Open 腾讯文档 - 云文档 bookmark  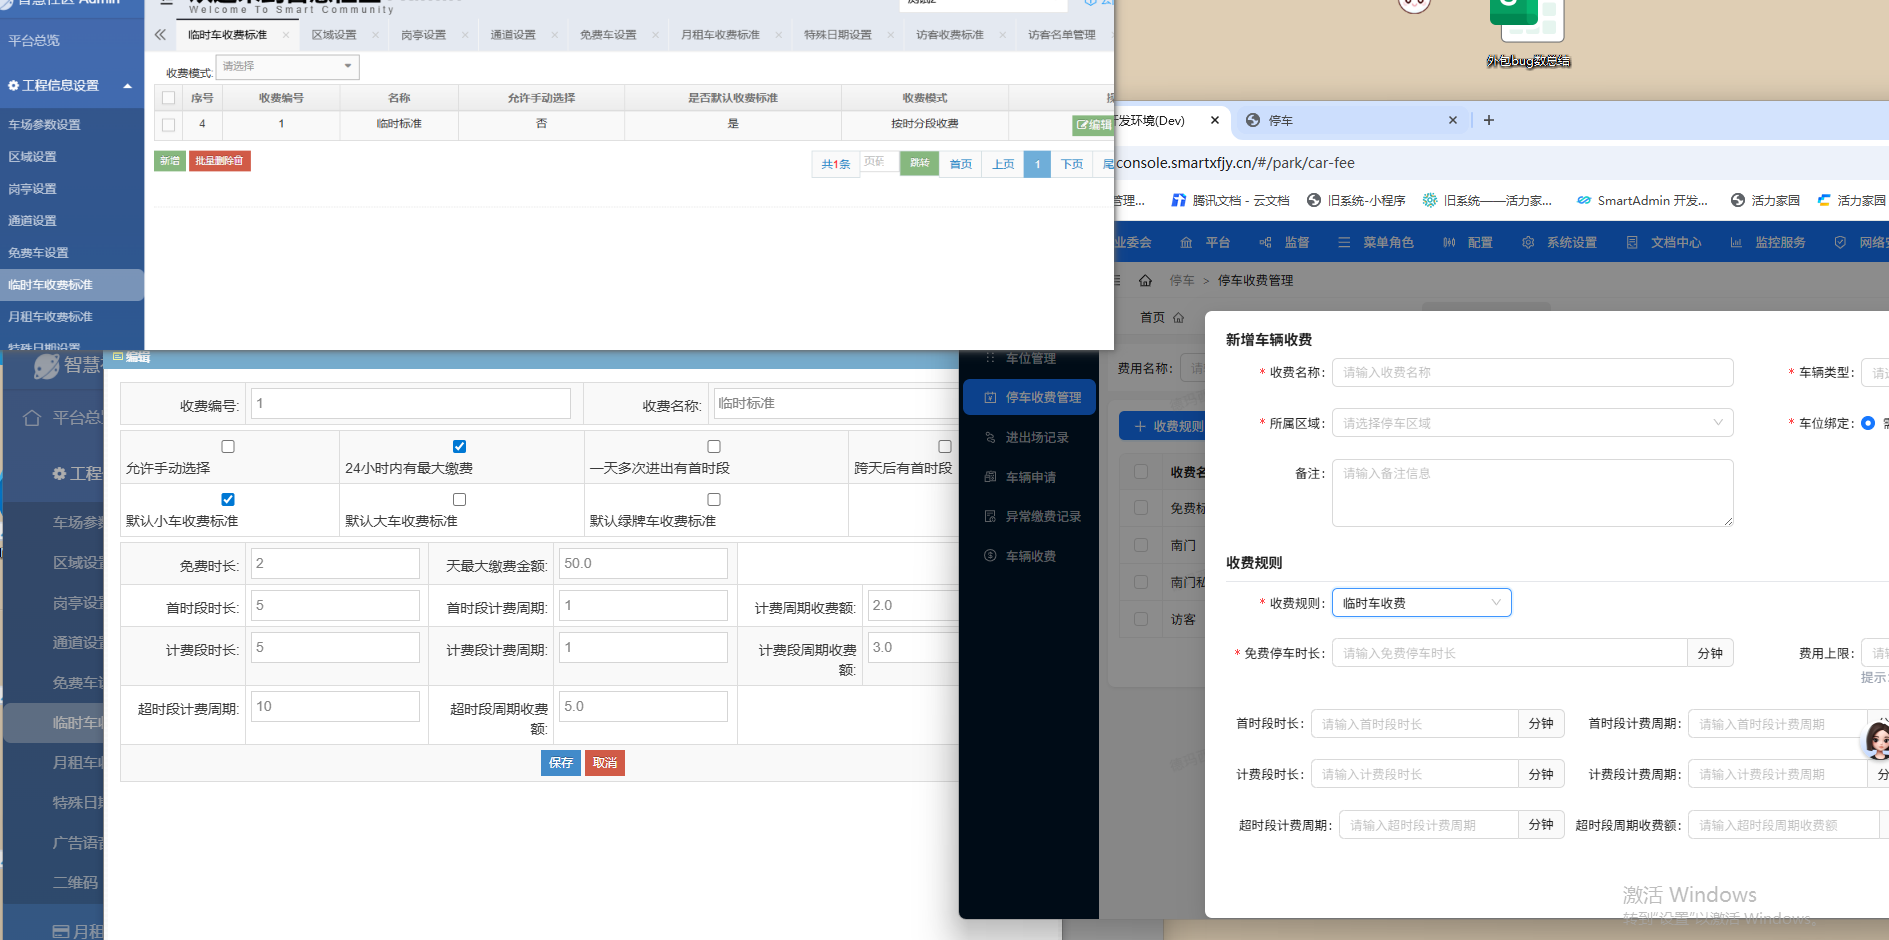(x=1230, y=201)
